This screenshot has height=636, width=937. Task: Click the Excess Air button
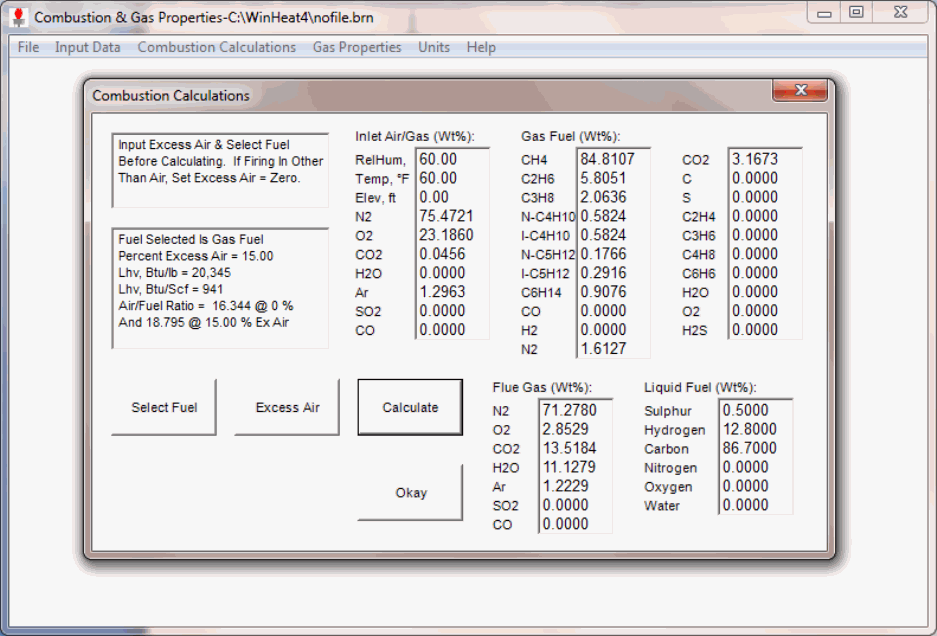[x=287, y=407]
